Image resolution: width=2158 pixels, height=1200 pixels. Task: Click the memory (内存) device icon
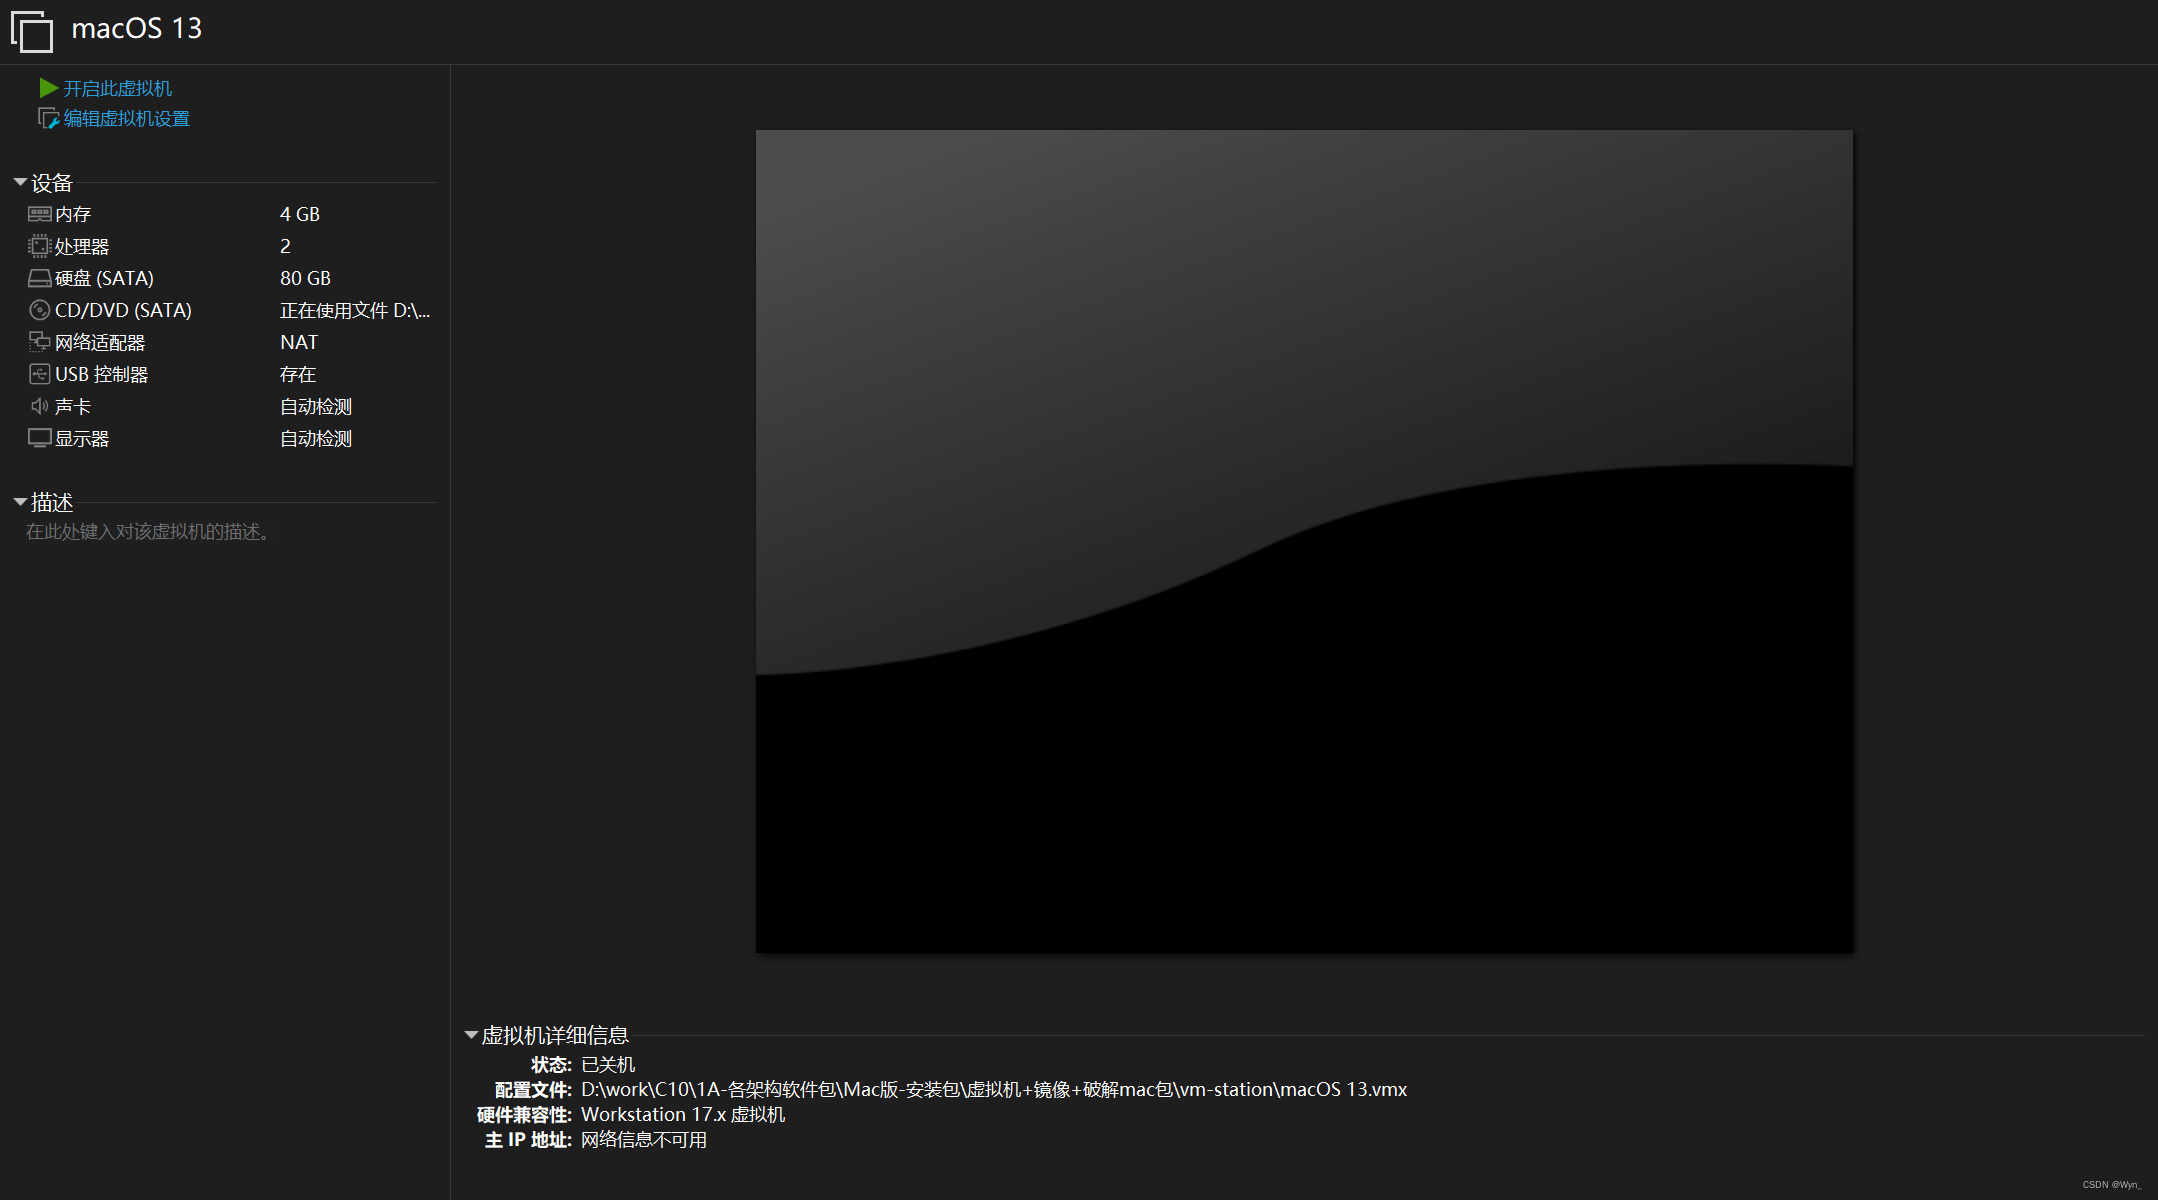click(x=39, y=214)
